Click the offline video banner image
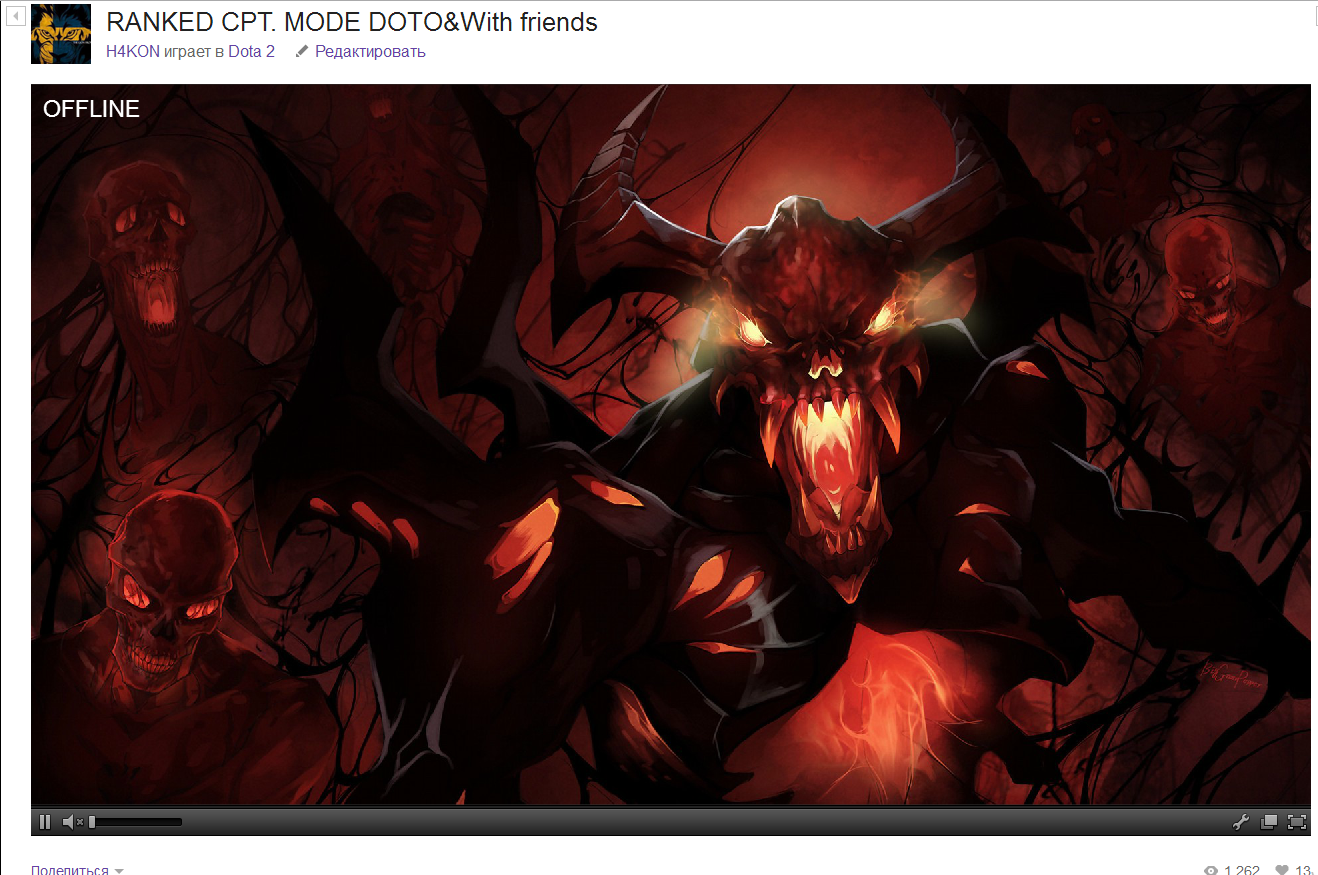This screenshot has width=1318, height=875. point(670,445)
